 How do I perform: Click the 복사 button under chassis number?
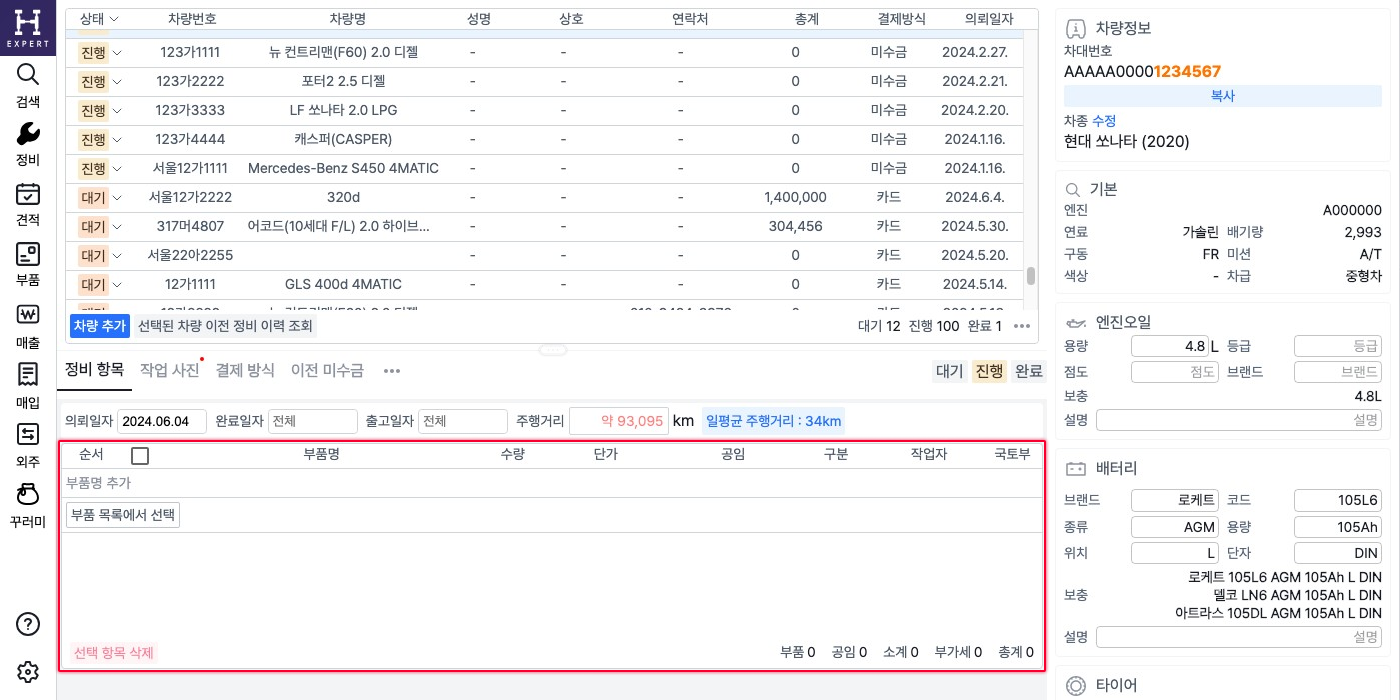coord(1222,96)
